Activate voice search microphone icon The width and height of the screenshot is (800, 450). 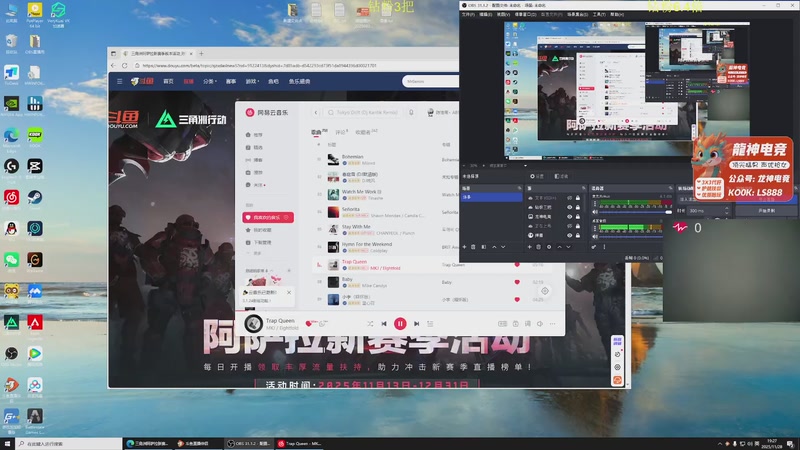coord(411,112)
